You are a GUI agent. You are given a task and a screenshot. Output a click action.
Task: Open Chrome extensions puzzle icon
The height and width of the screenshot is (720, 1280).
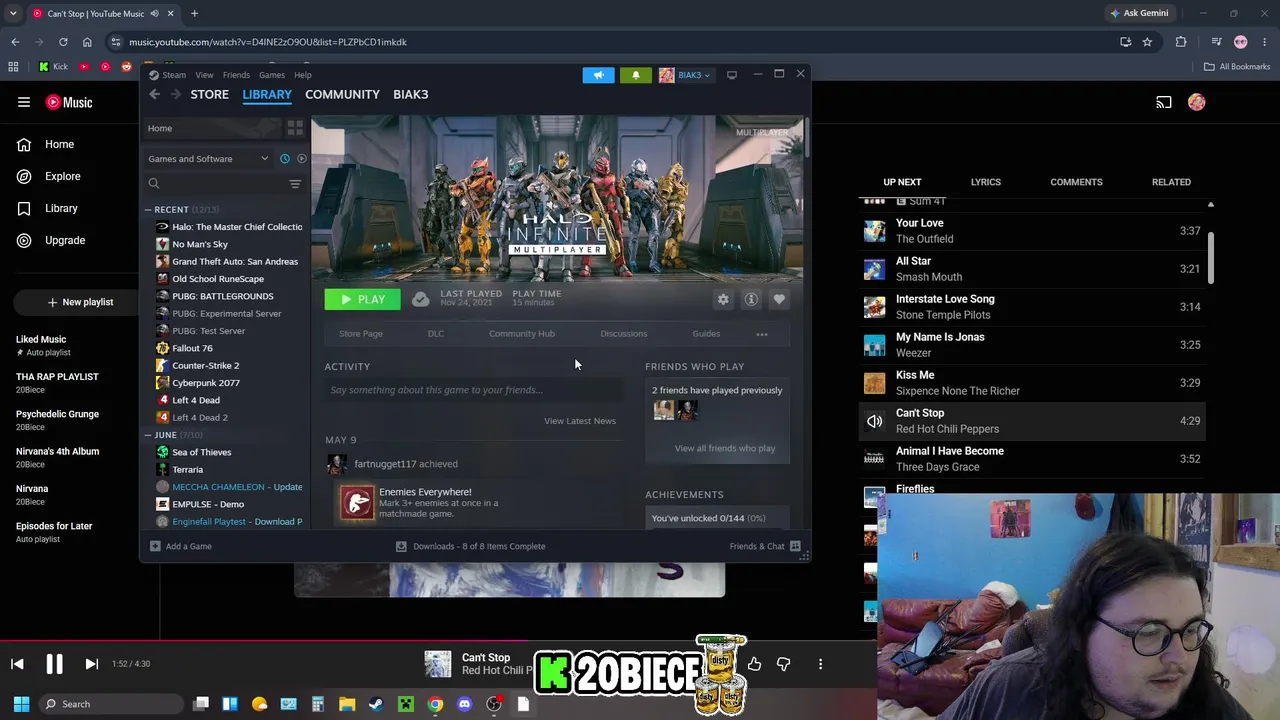[x=1181, y=42]
